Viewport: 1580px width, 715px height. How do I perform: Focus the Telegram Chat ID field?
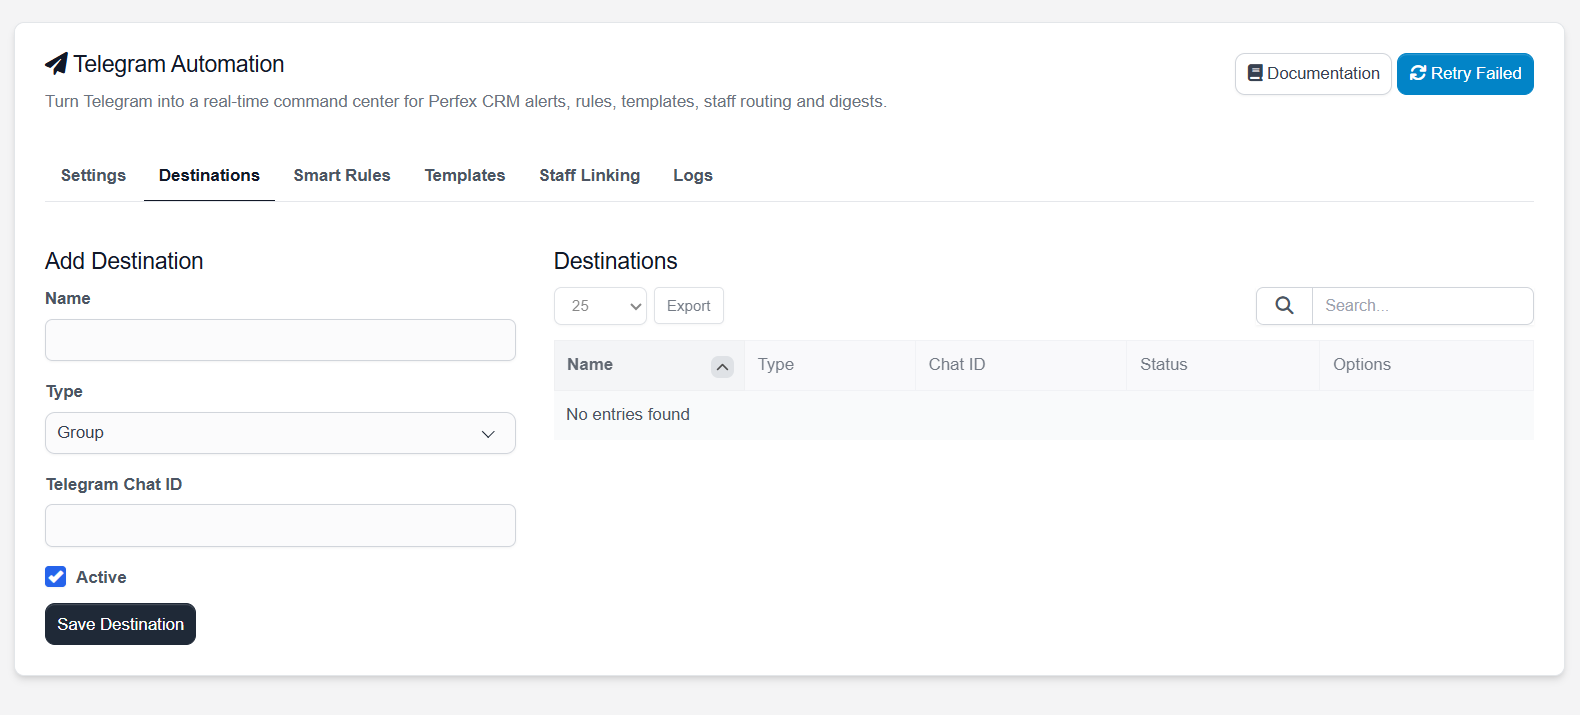pos(280,526)
